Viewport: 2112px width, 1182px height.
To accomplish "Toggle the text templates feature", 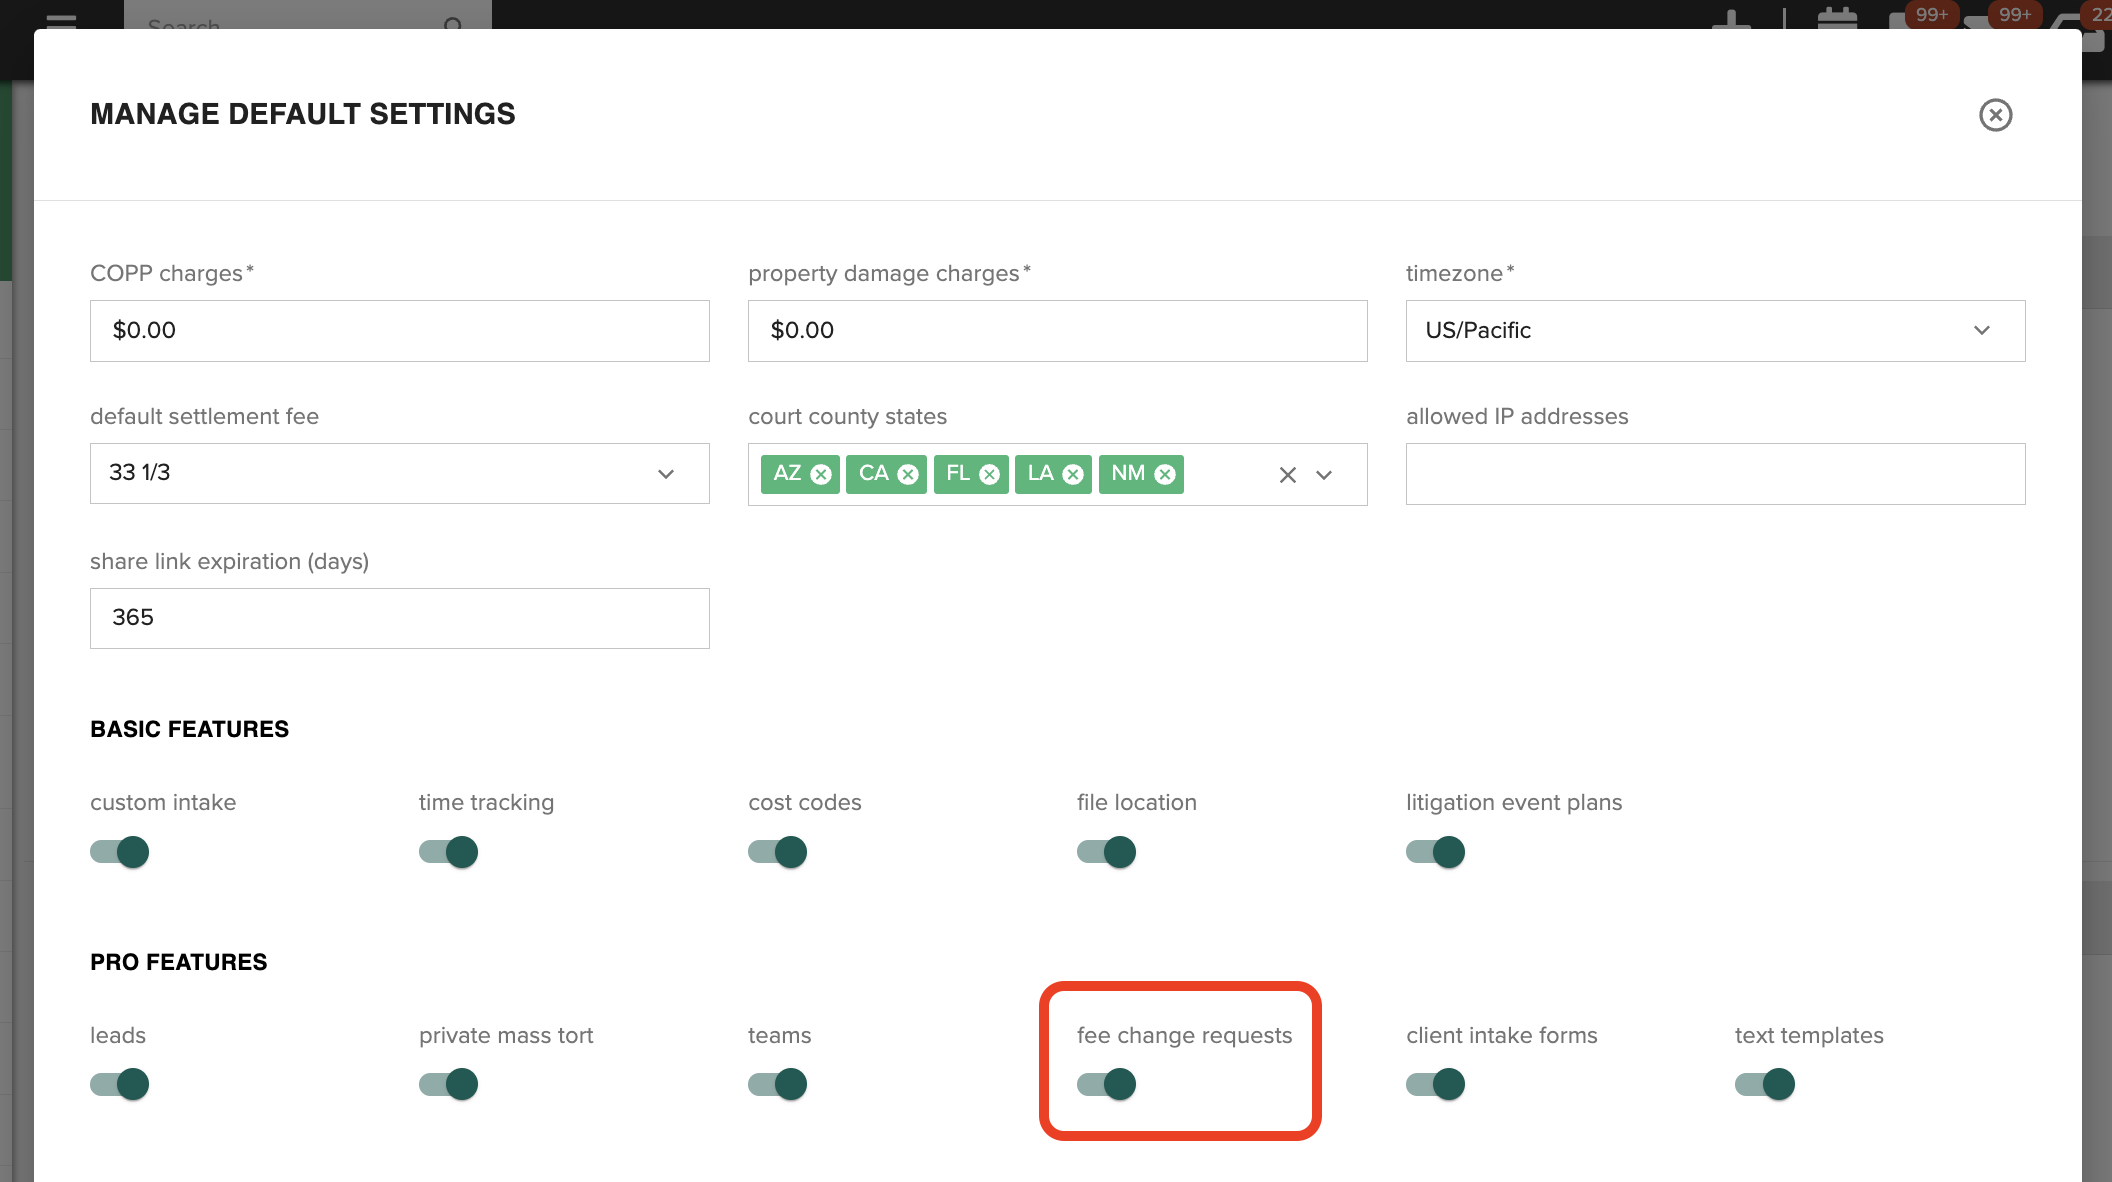I will point(1765,1084).
